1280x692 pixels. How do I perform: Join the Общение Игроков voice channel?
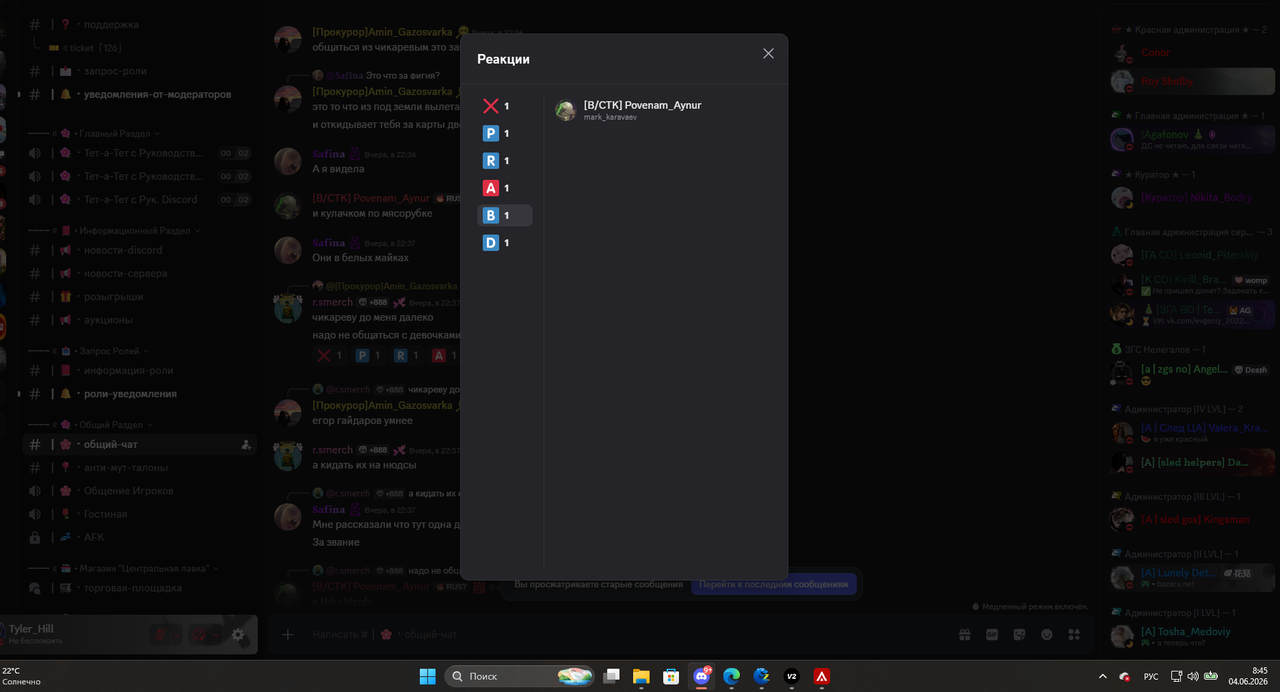[x=140, y=491]
